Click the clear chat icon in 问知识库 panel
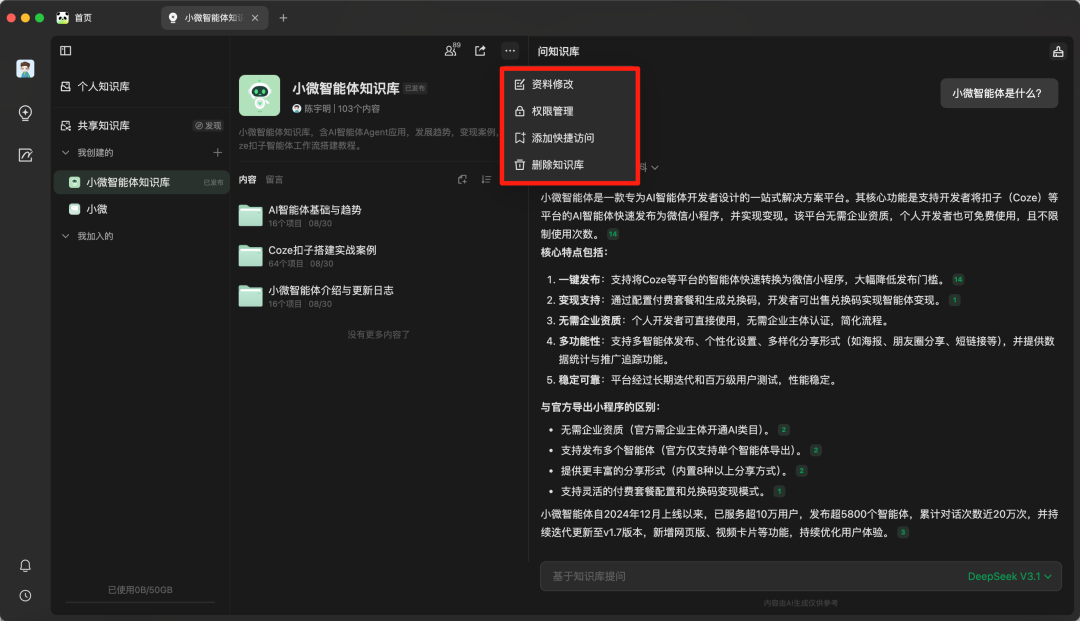1080x621 pixels. (x=1058, y=52)
